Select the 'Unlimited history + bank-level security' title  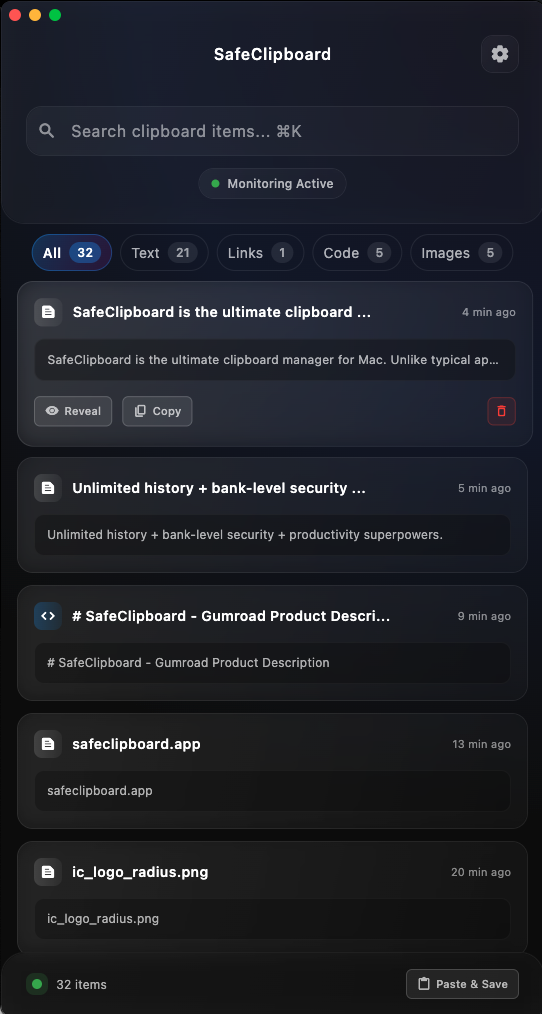point(219,488)
